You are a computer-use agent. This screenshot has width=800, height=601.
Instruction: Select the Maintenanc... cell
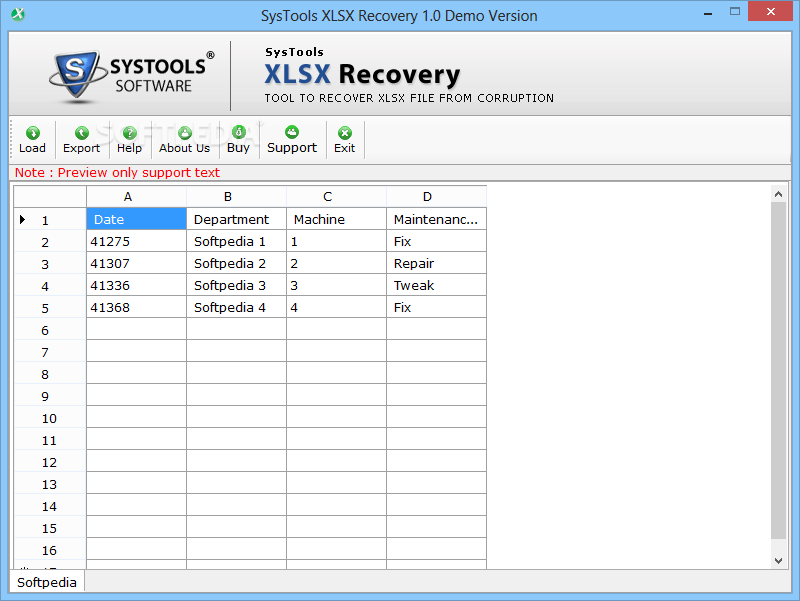tap(436, 219)
